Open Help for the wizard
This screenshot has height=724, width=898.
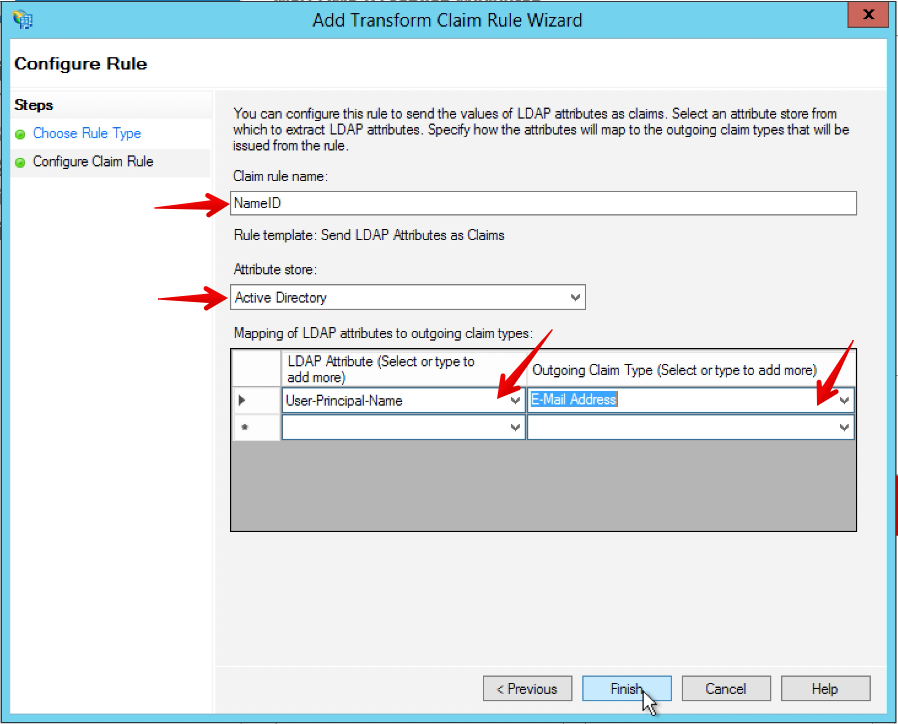tap(825, 688)
